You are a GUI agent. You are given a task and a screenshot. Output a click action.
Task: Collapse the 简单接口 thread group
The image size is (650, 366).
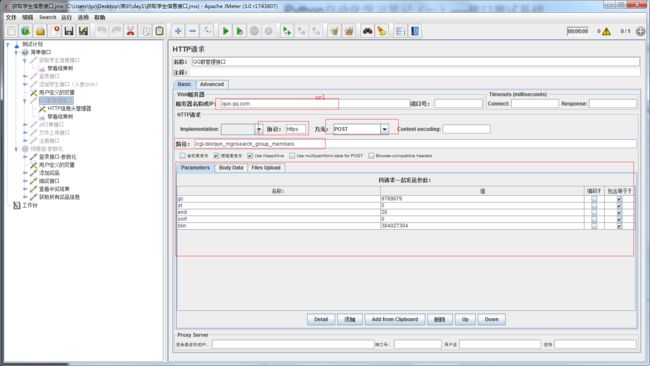(17, 52)
